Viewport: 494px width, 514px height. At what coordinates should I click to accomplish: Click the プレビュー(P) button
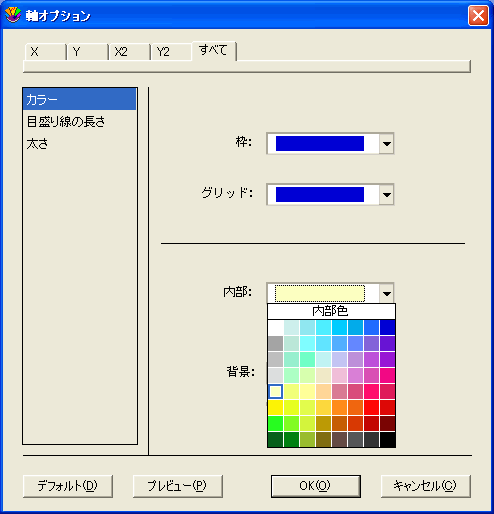pyautogui.click(x=178, y=486)
